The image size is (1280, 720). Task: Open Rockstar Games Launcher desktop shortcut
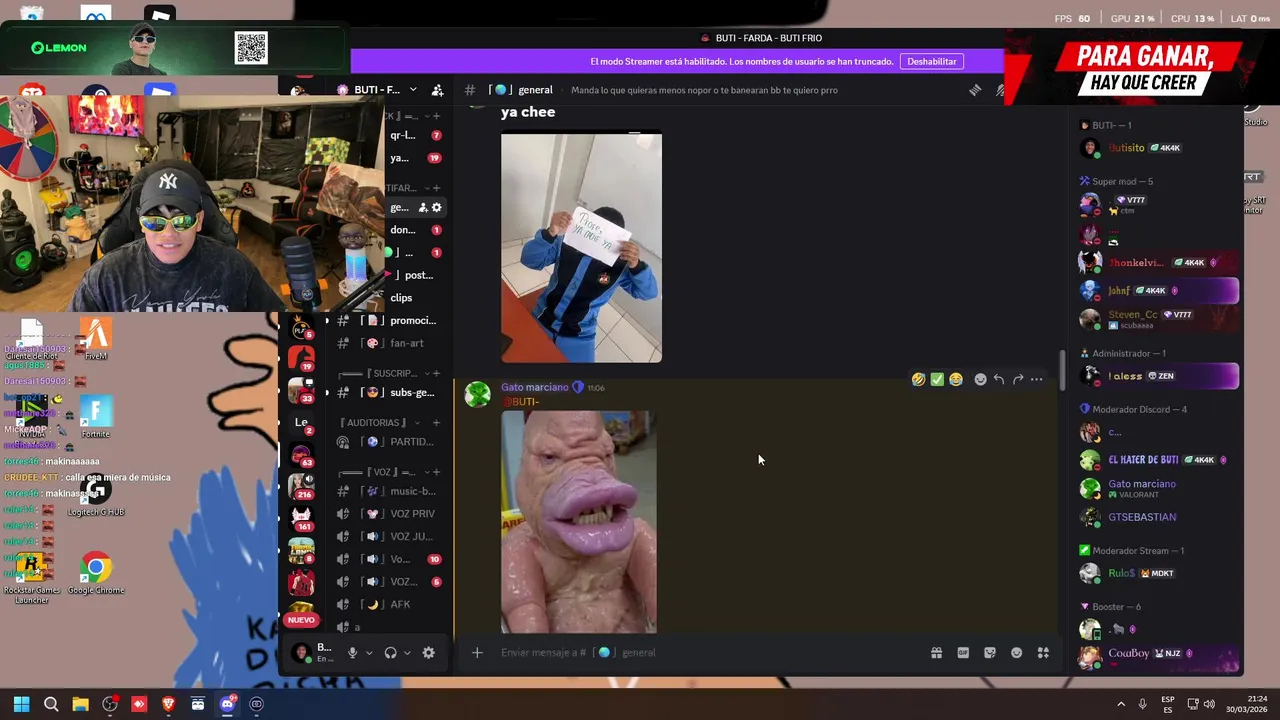pyautogui.click(x=32, y=578)
